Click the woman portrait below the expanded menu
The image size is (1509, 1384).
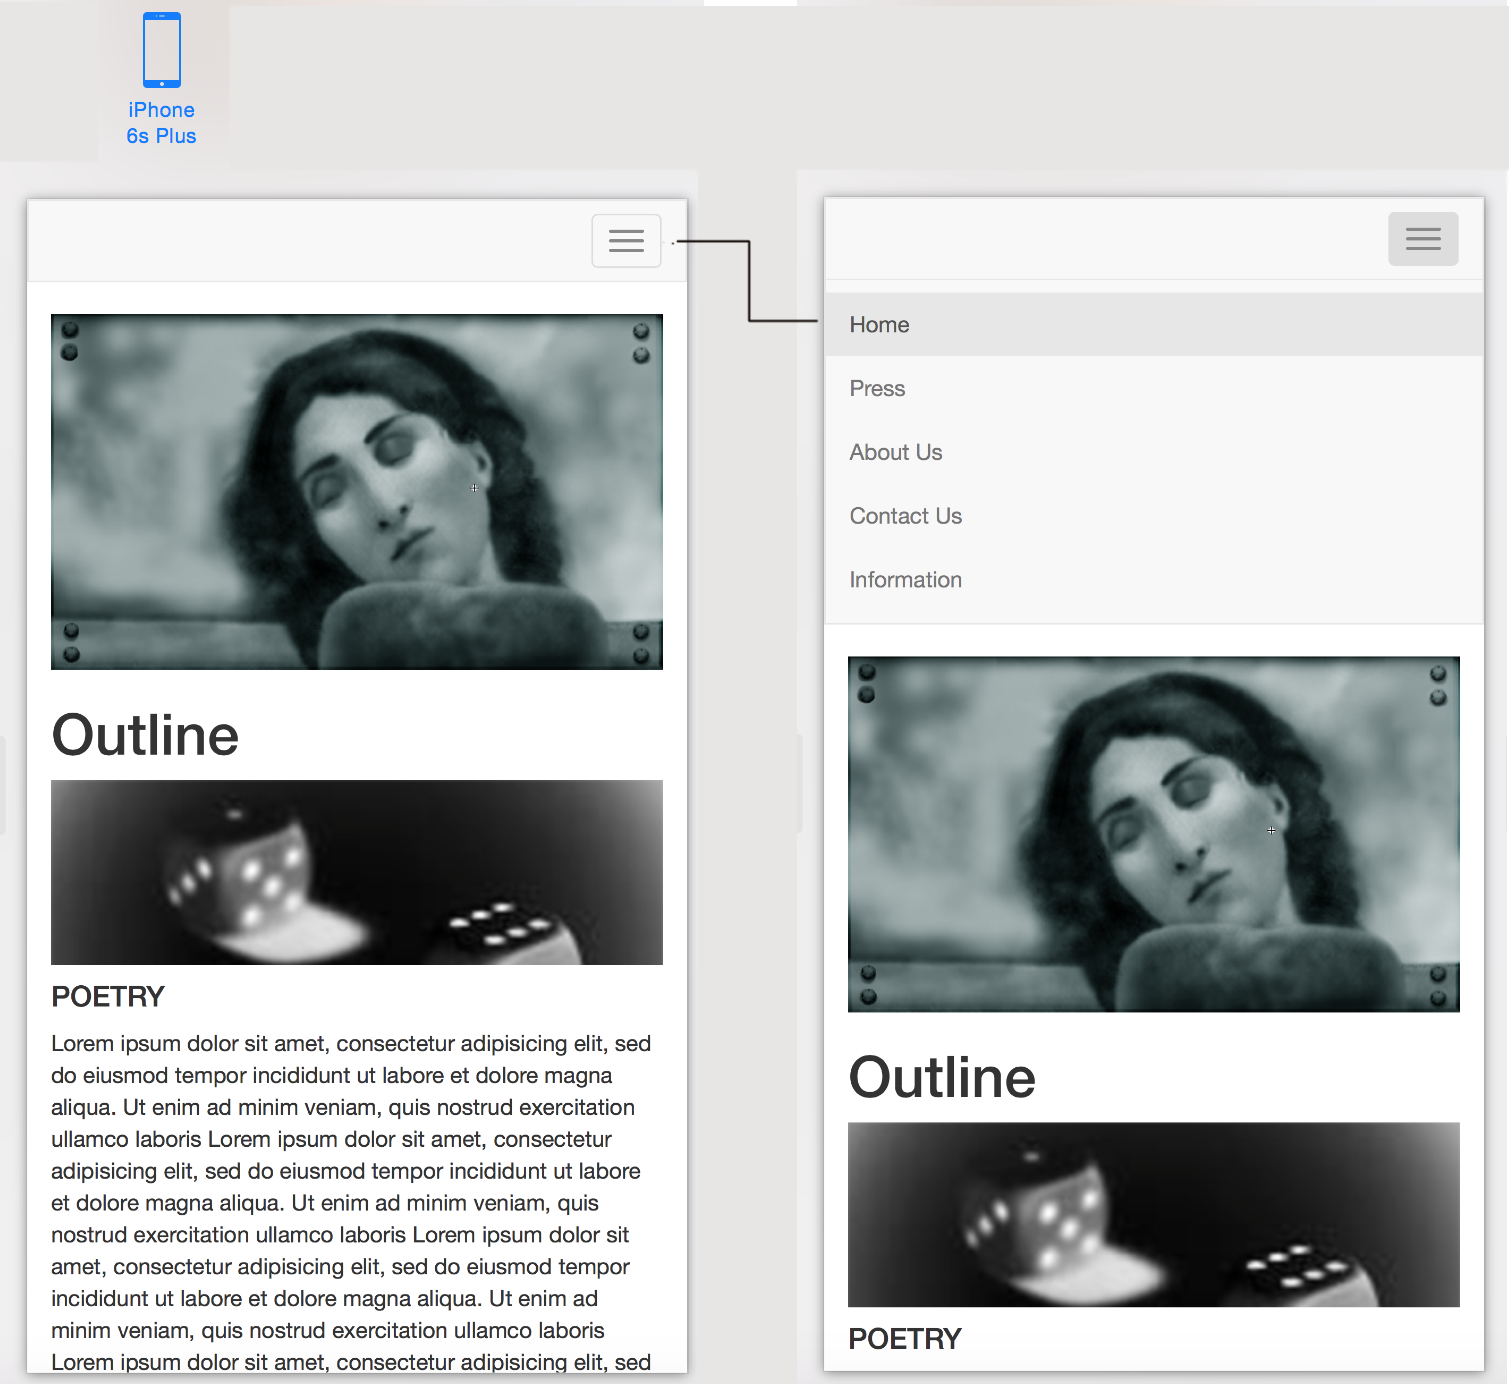[x=1153, y=834]
